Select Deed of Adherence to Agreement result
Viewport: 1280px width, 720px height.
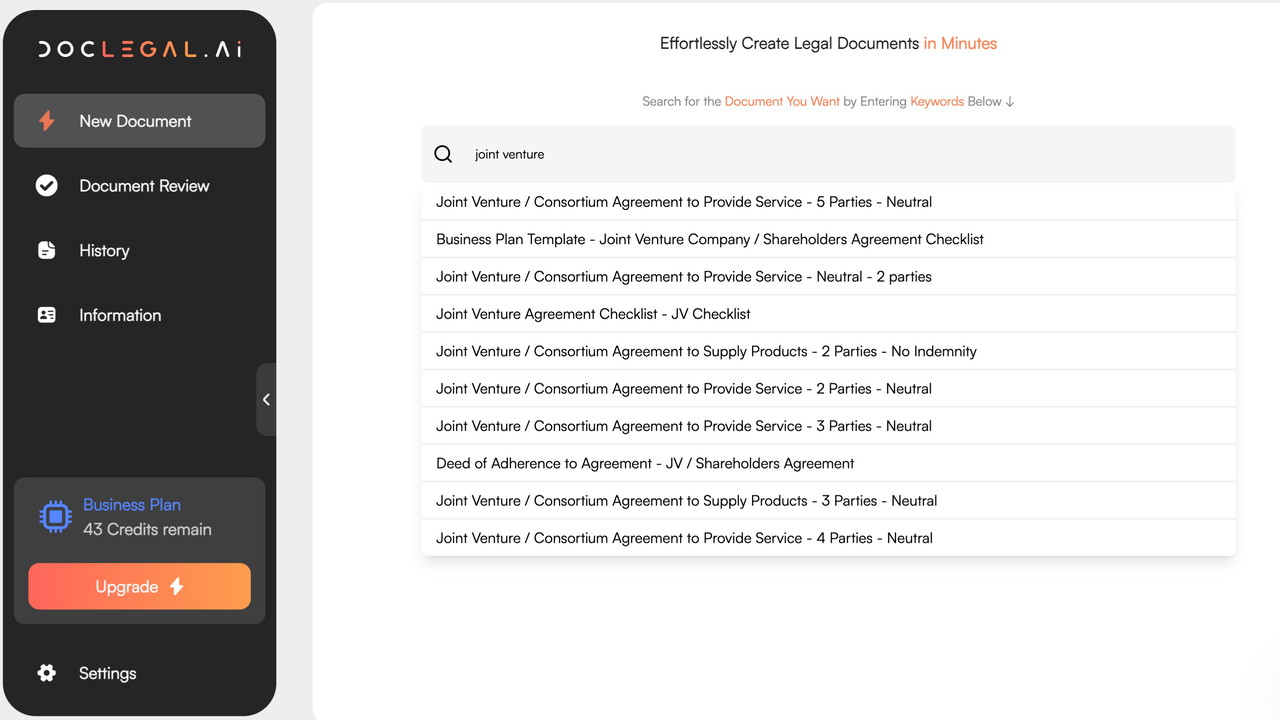pyautogui.click(x=645, y=463)
